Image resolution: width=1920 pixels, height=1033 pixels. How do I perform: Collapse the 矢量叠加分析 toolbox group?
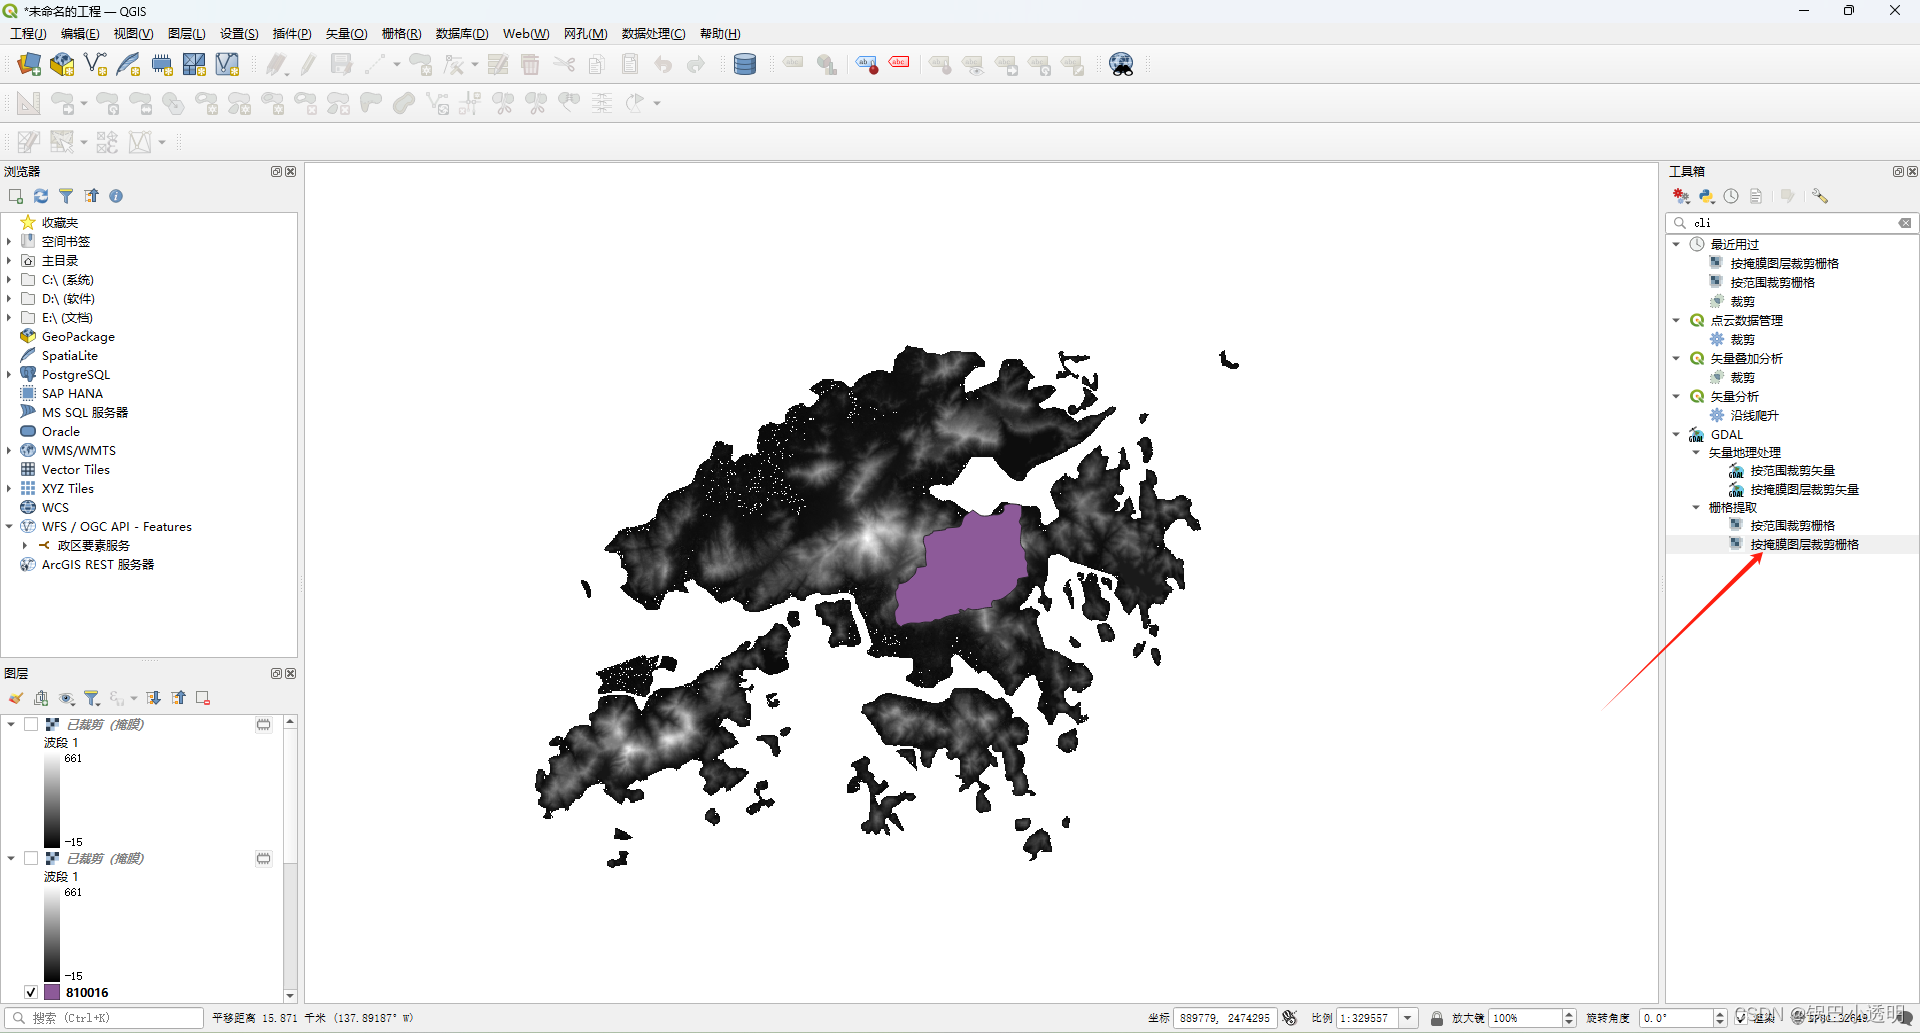click(1676, 358)
